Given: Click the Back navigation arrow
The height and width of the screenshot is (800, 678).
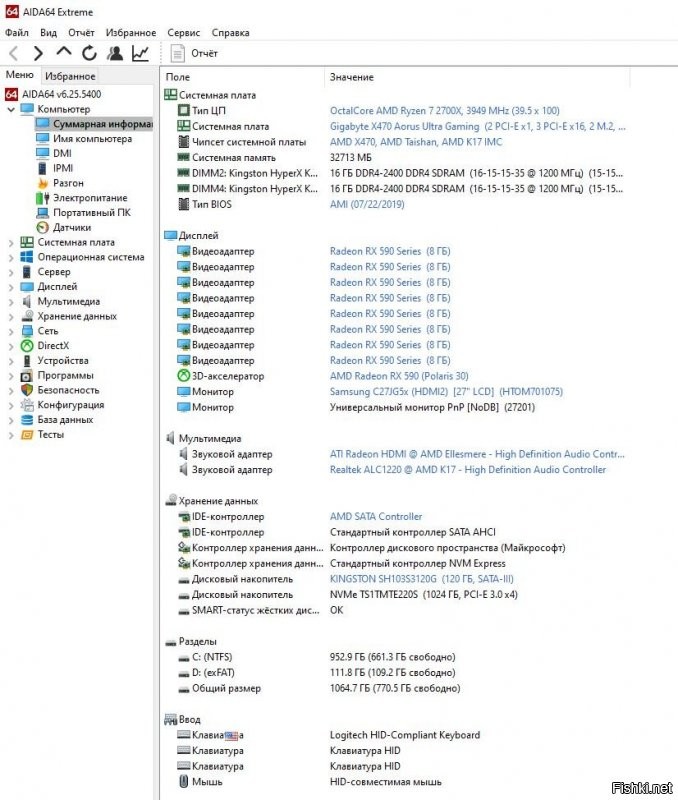Looking at the screenshot, I should point(14,53).
